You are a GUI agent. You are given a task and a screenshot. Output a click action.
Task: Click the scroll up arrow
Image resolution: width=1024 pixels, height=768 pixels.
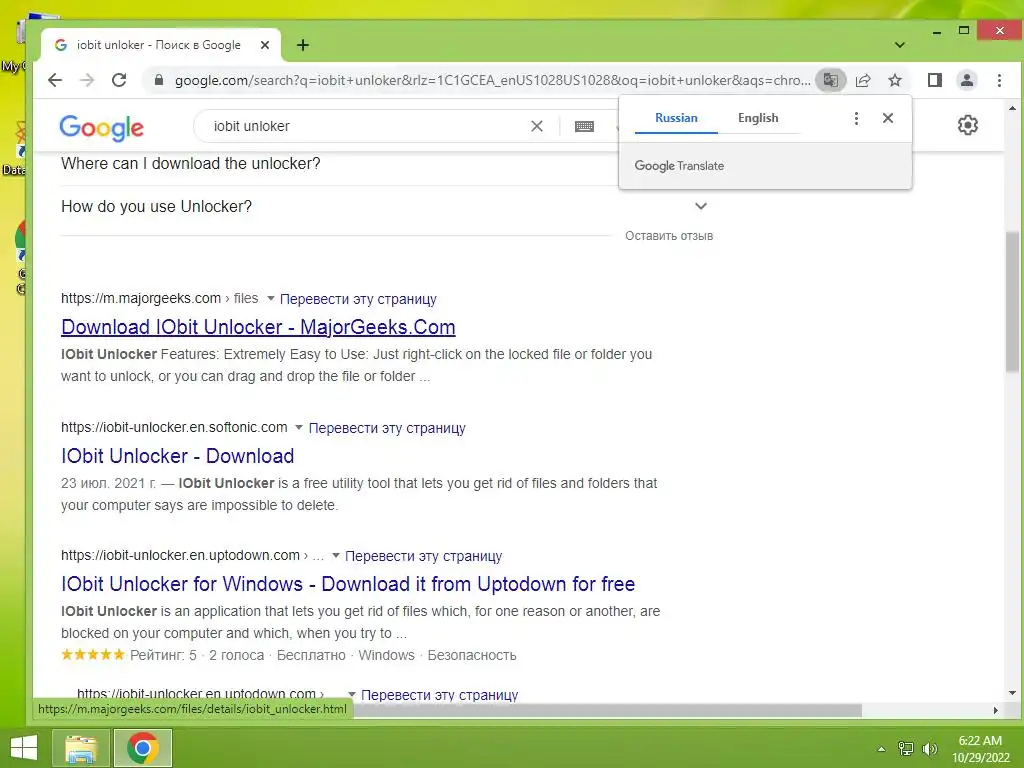coord(1012,108)
